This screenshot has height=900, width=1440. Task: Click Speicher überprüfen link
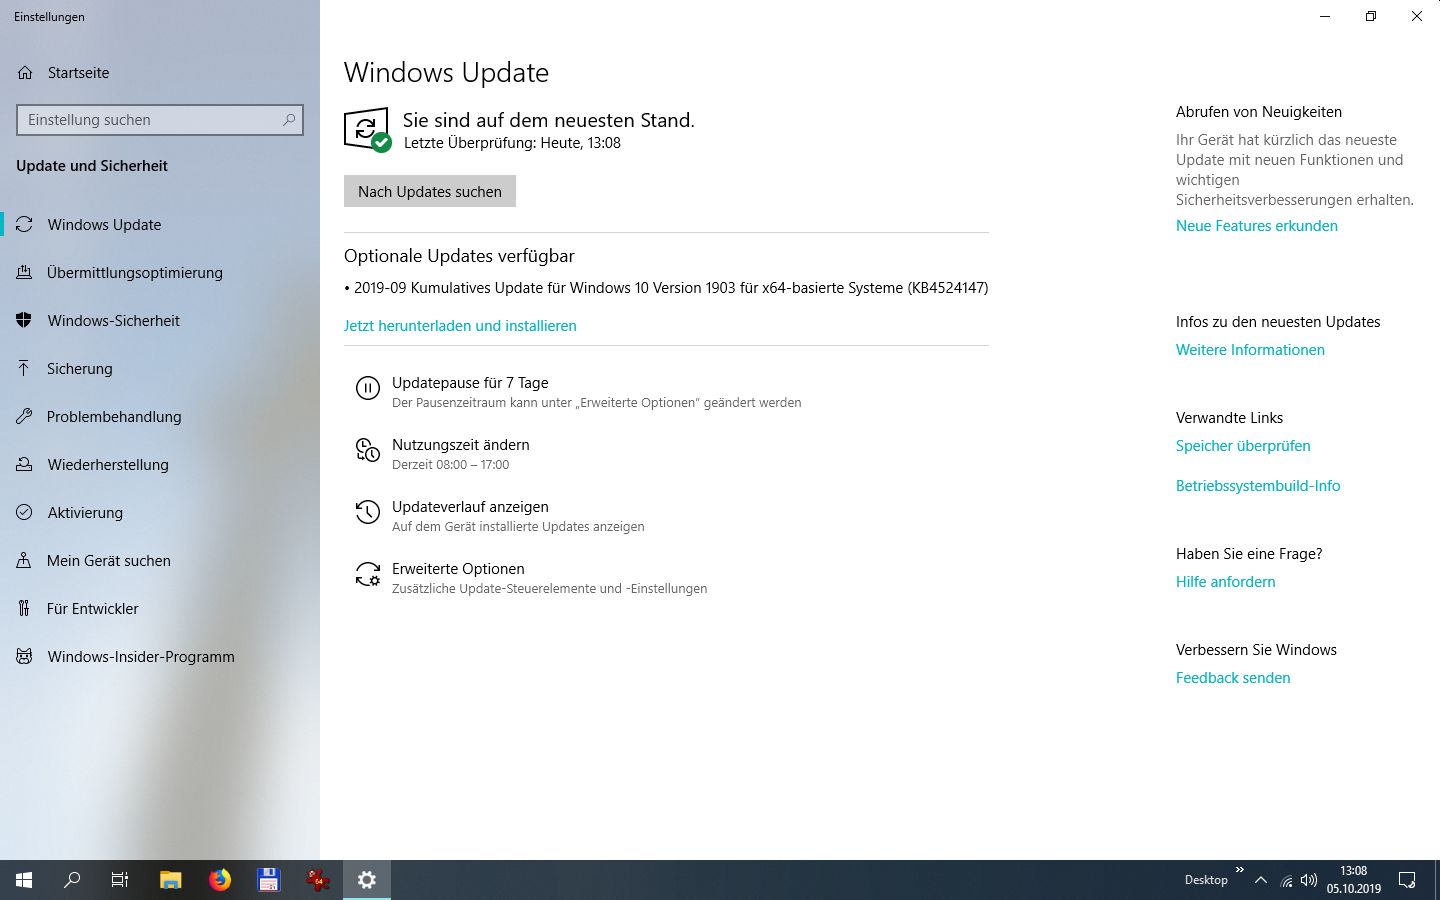[1243, 446]
